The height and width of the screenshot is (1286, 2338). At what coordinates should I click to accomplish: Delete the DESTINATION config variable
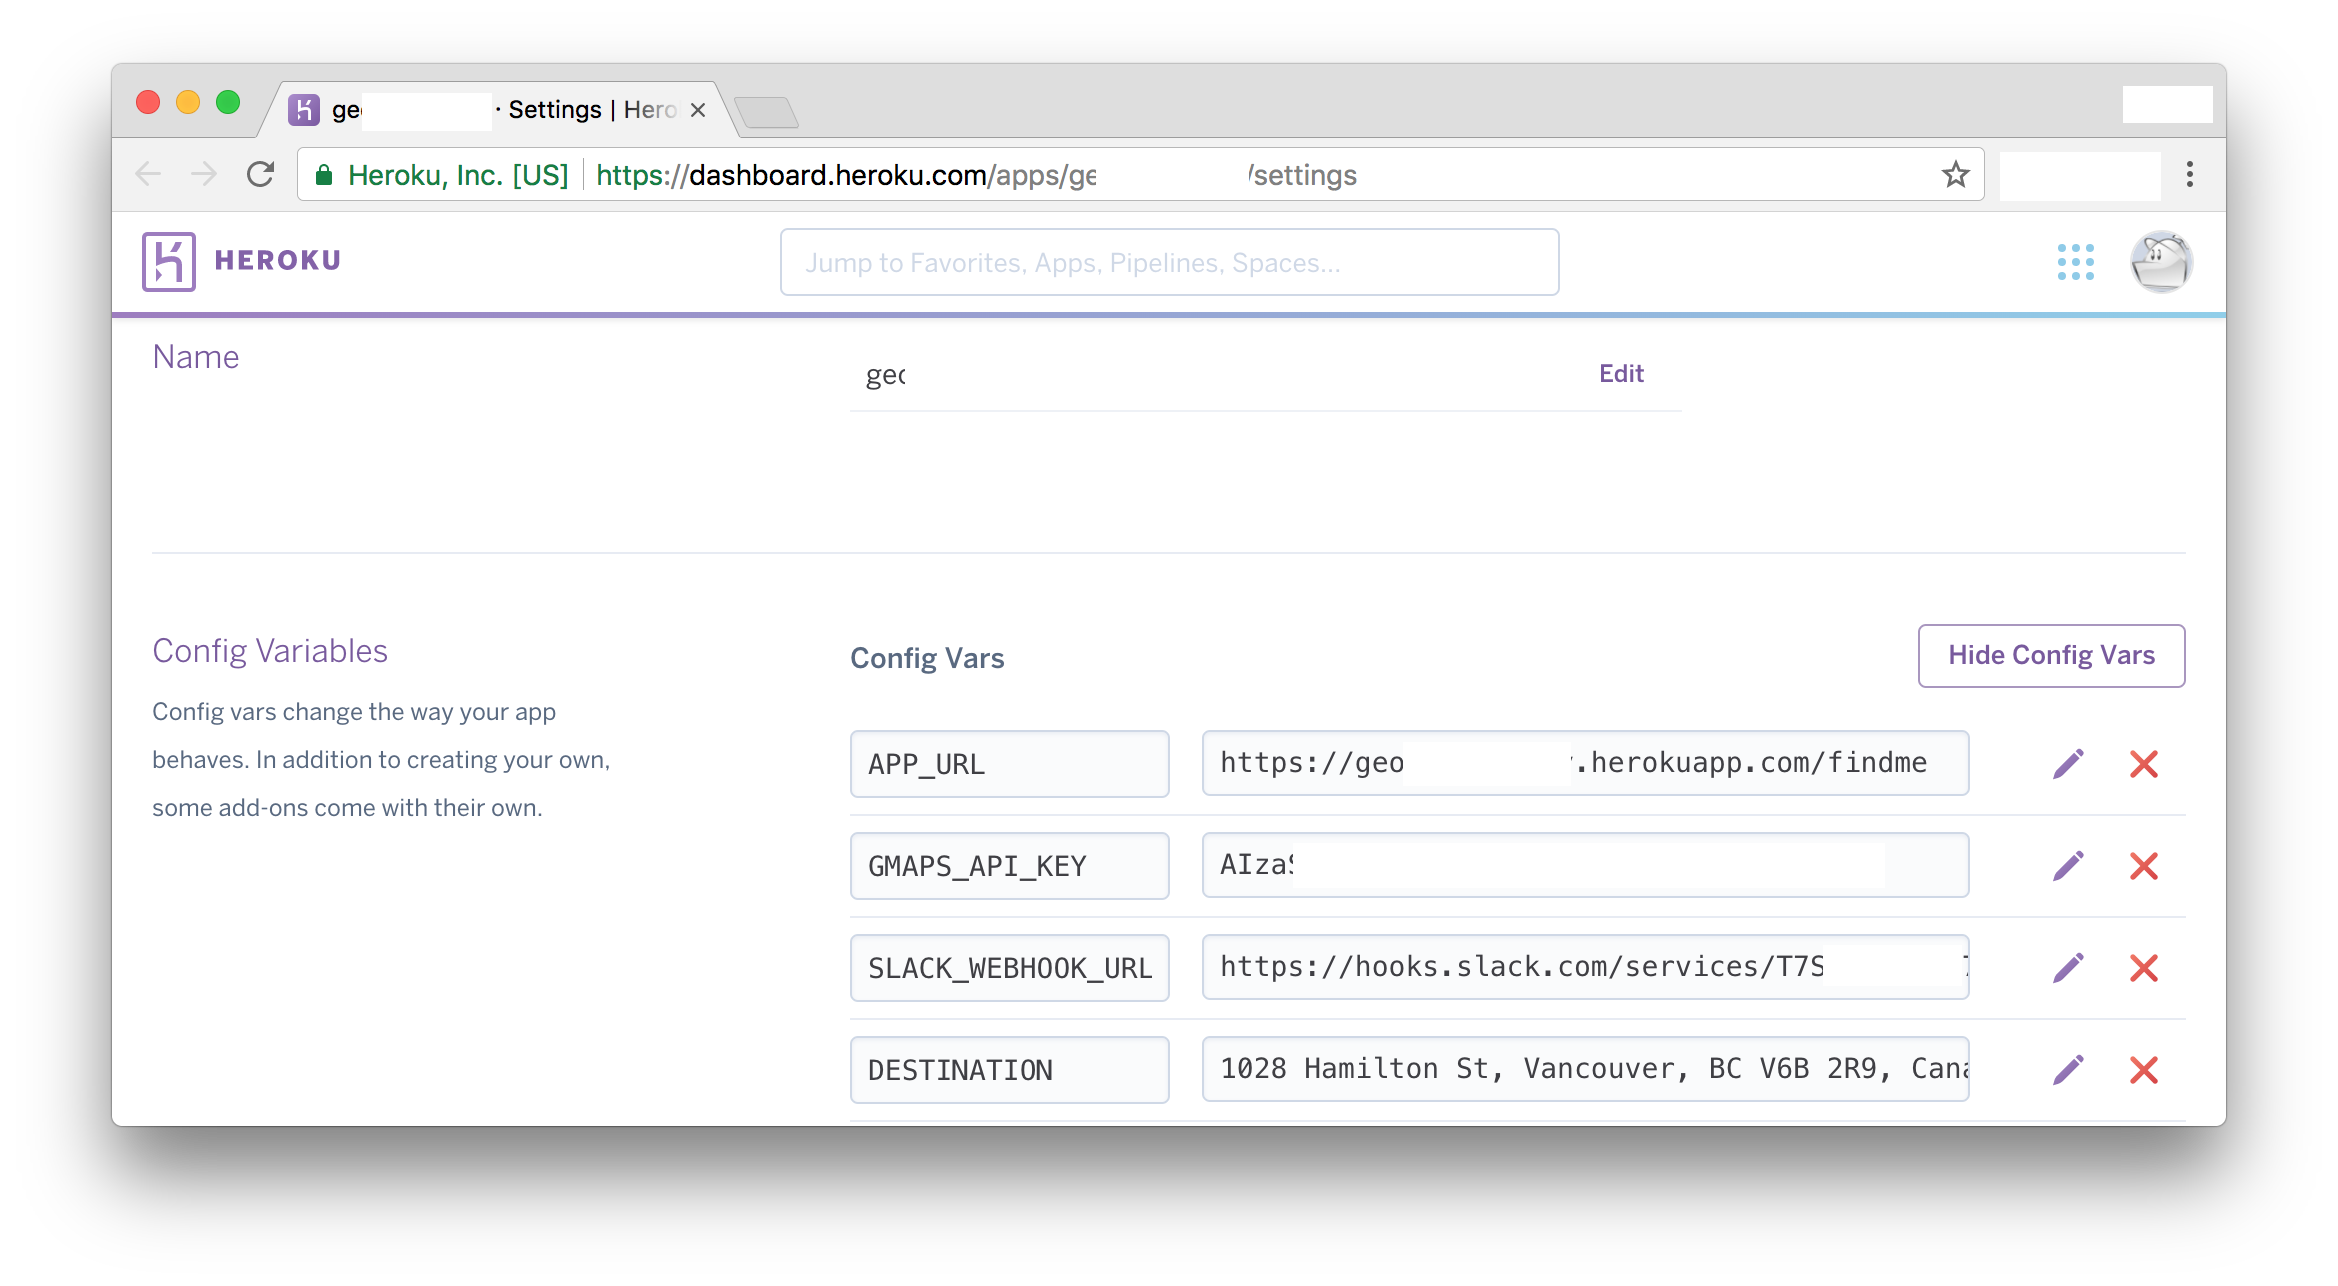click(2143, 1070)
